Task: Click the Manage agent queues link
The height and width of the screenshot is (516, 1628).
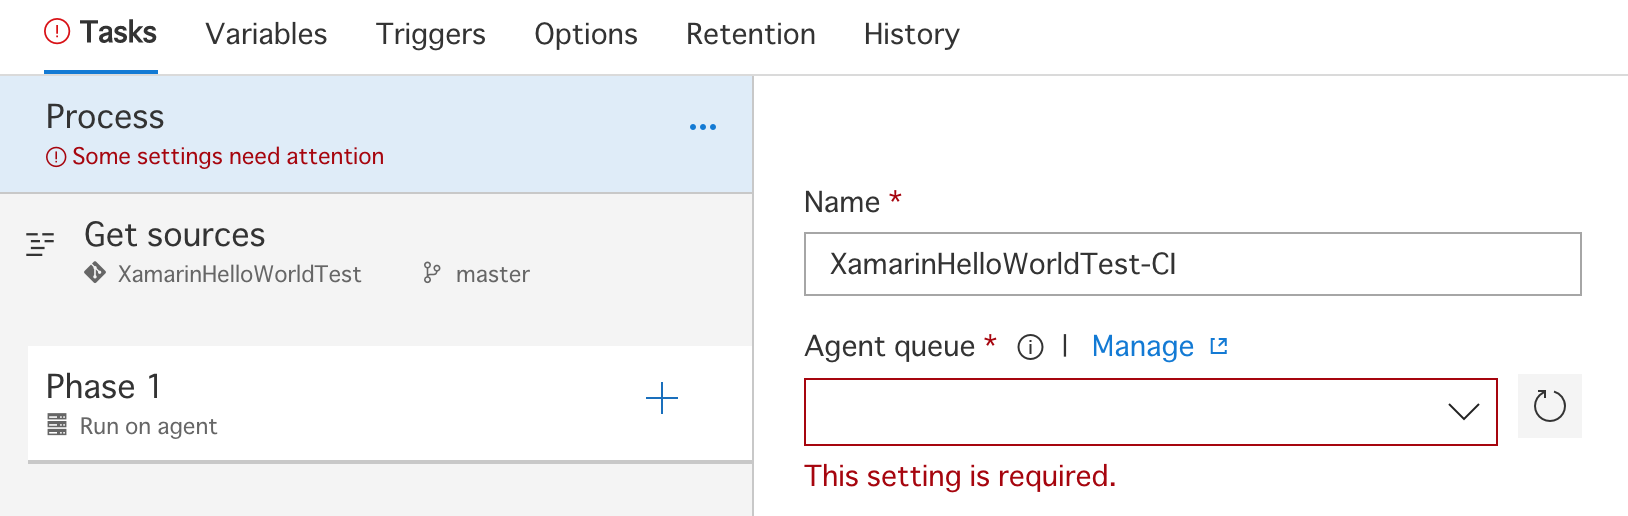Action: pyautogui.click(x=1142, y=346)
